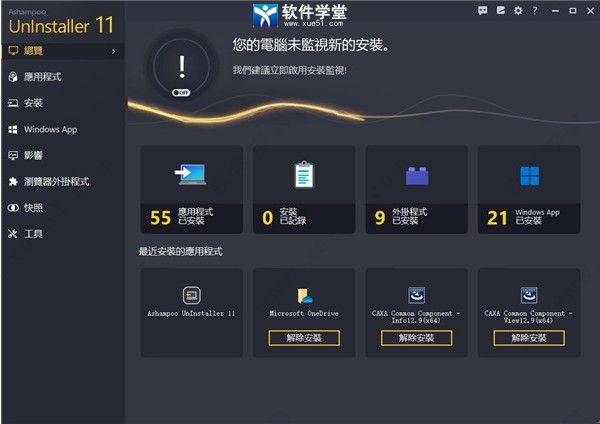Open the 安裝 sidebar section

[x=63, y=103]
